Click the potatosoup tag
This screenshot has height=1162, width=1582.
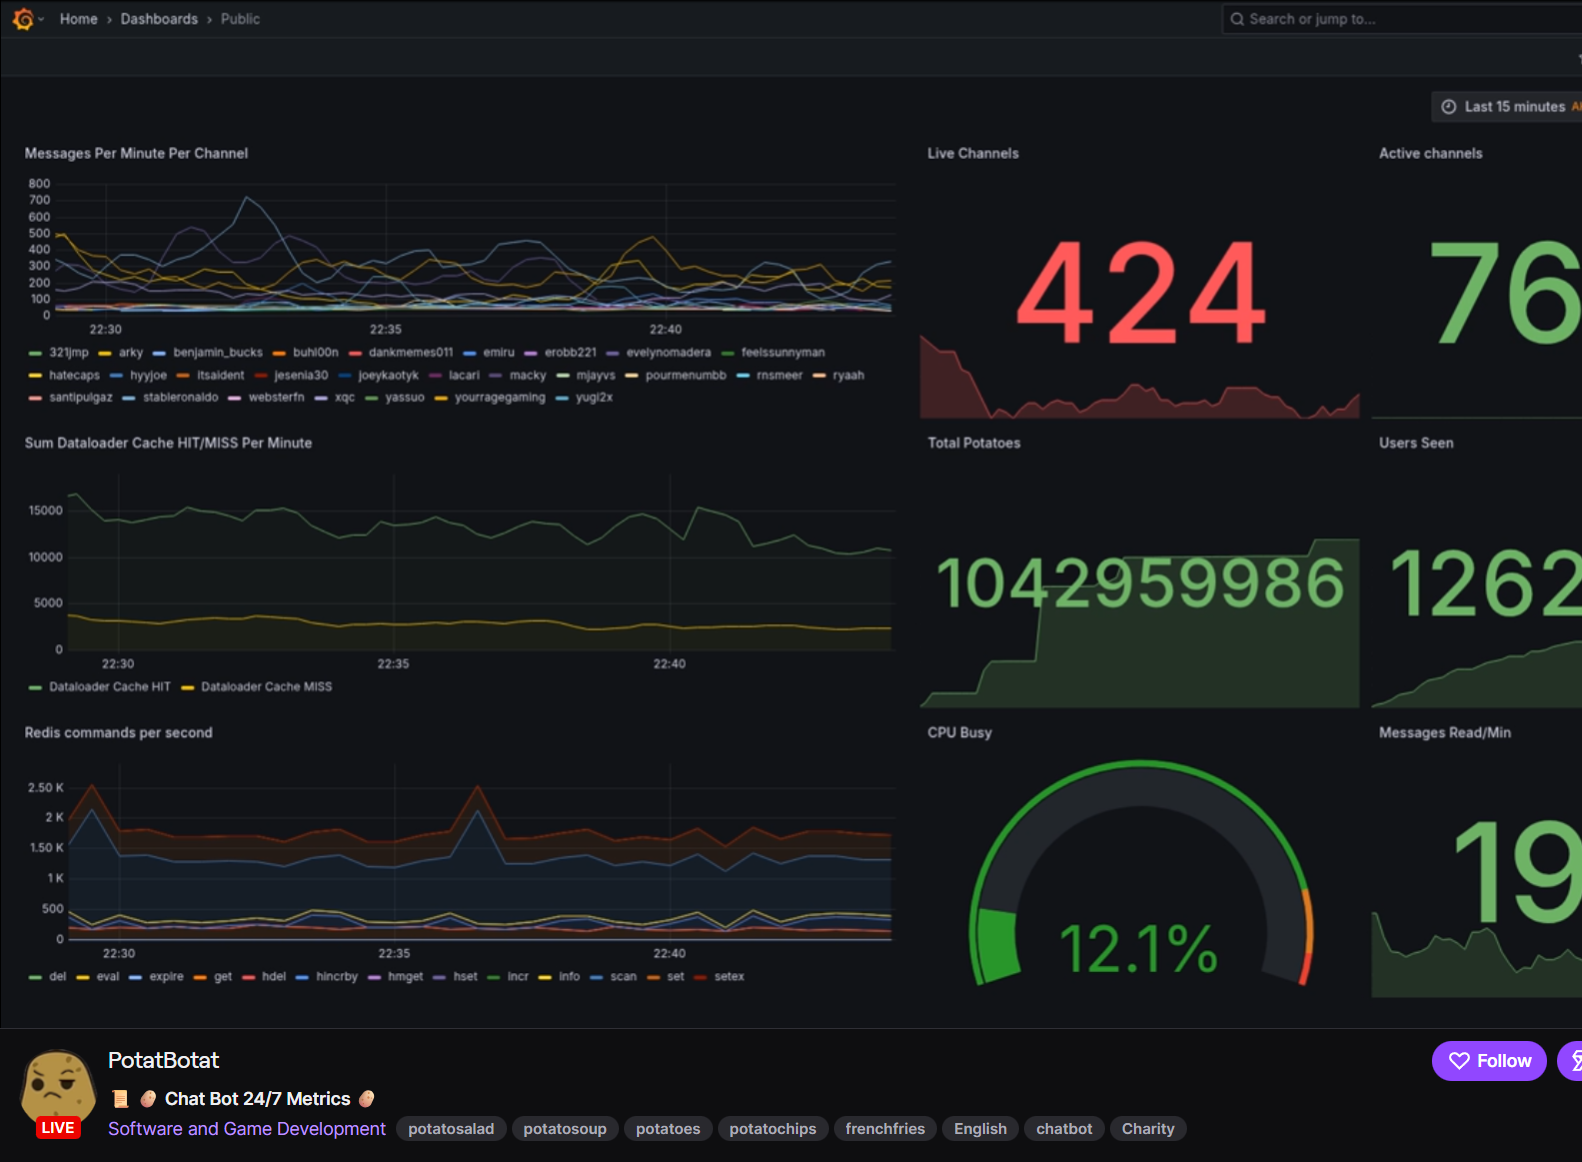click(x=565, y=1129)
